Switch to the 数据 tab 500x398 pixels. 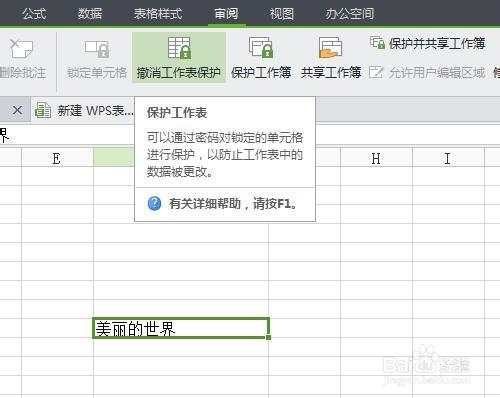90,14
